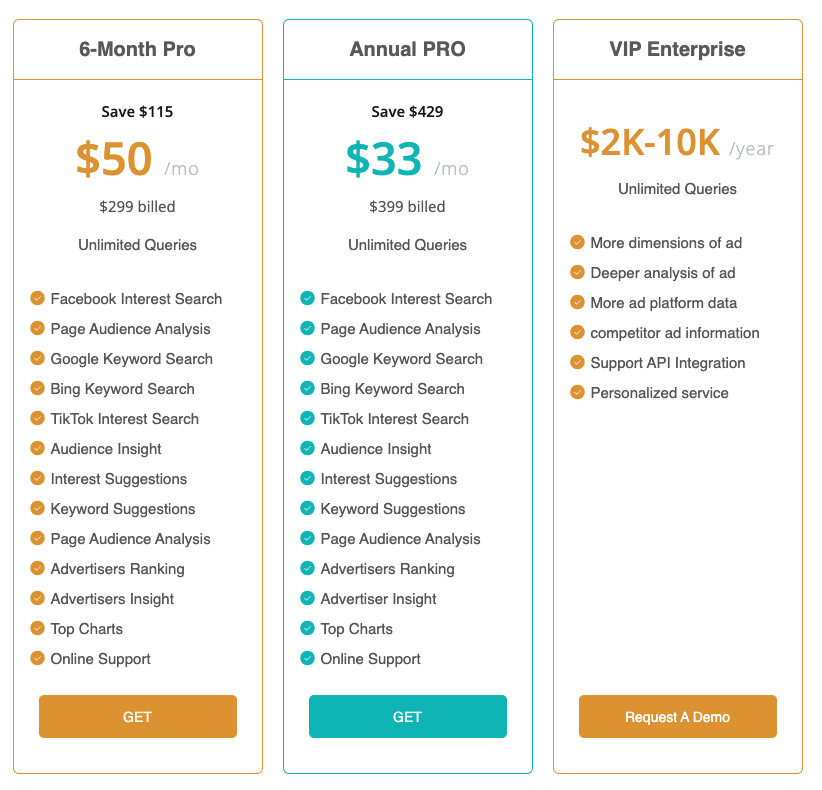Click the teal checkmark beside Top Charts
822x790 pixels.
tap(308, 628)
